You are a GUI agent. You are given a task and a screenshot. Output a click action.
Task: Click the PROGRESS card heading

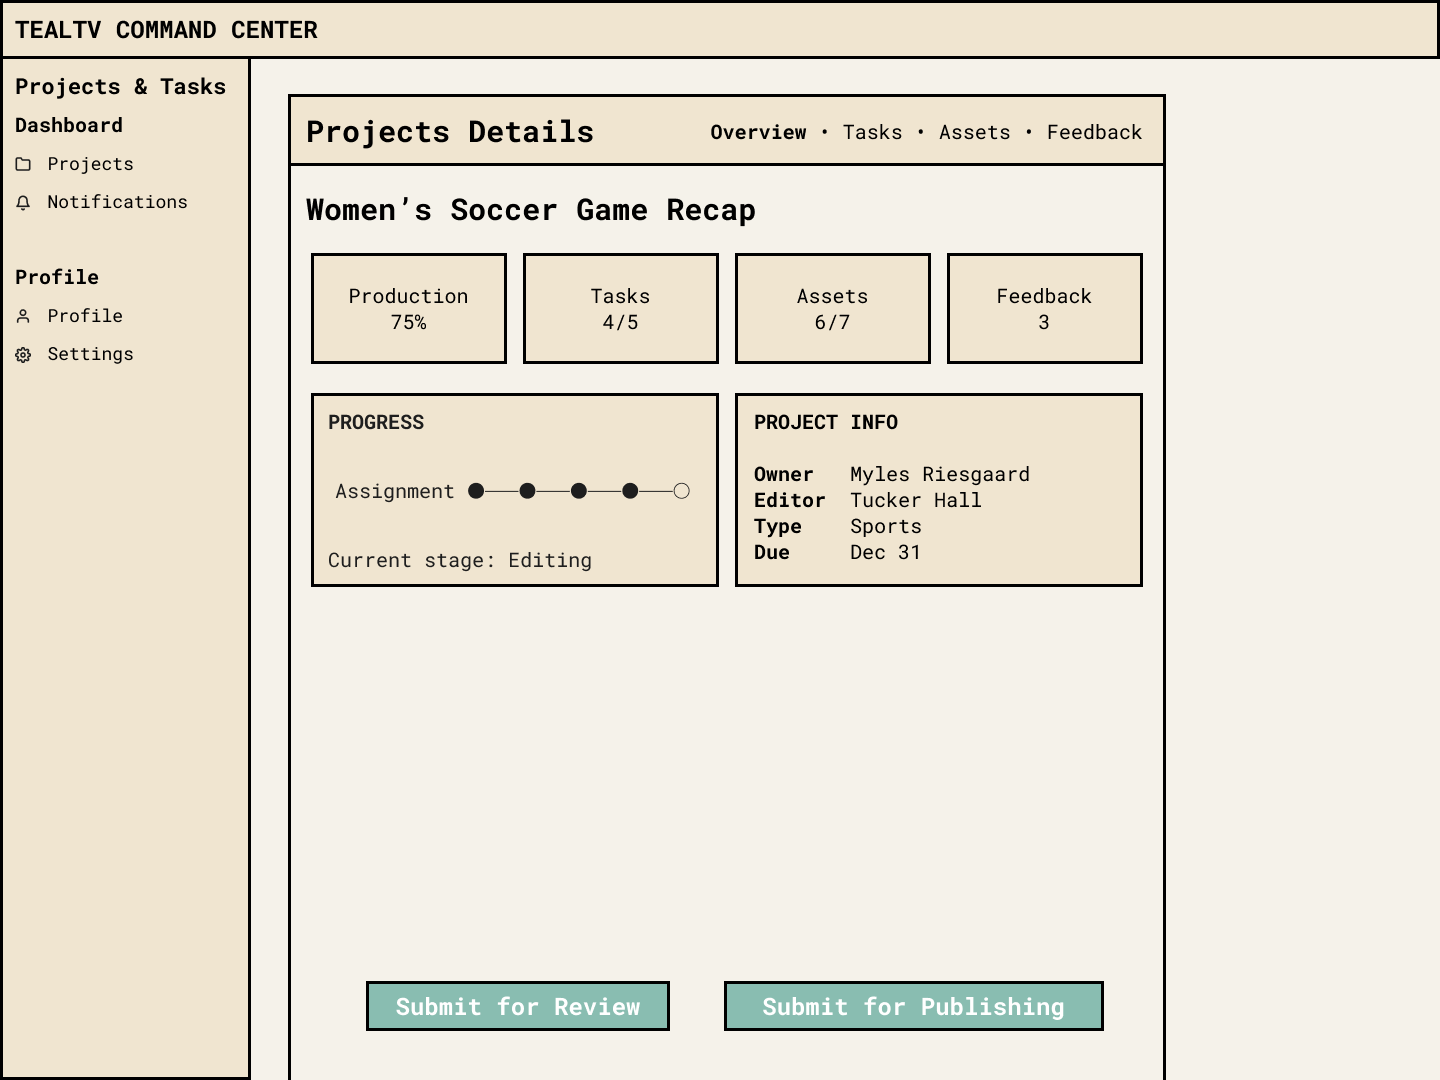376,422
